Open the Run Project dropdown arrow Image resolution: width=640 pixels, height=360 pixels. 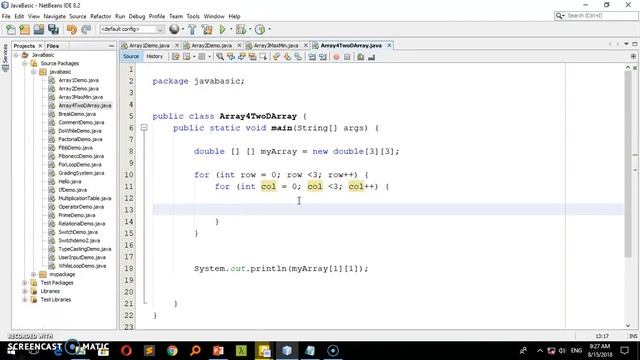(x=231, y=29)
